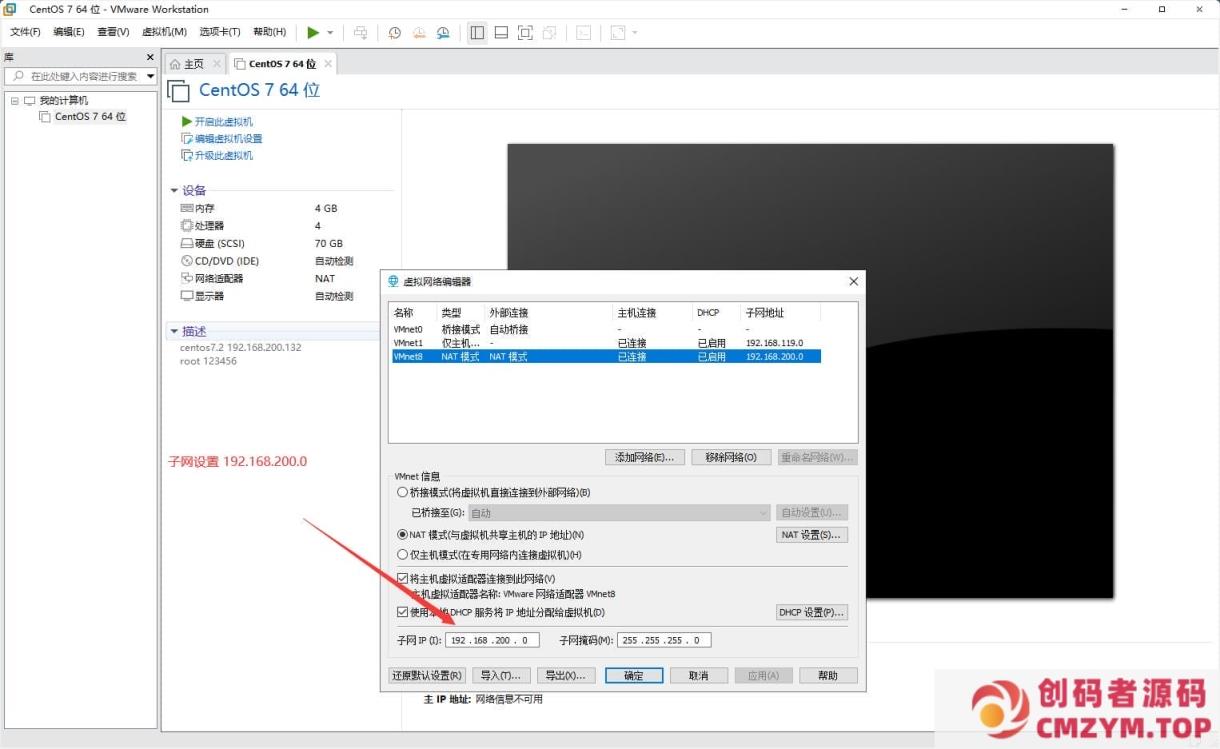Image resolution: width=1220 pixels, height=749 pixels.
Task: Select the VMnet0 row in network list
Action: coord(606,329)
